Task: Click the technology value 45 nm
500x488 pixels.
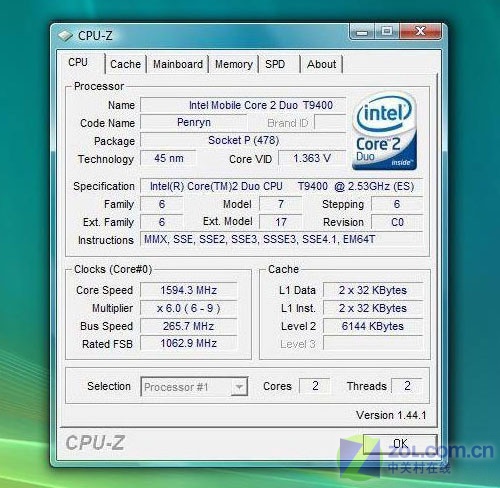Action: coord(168,158)
